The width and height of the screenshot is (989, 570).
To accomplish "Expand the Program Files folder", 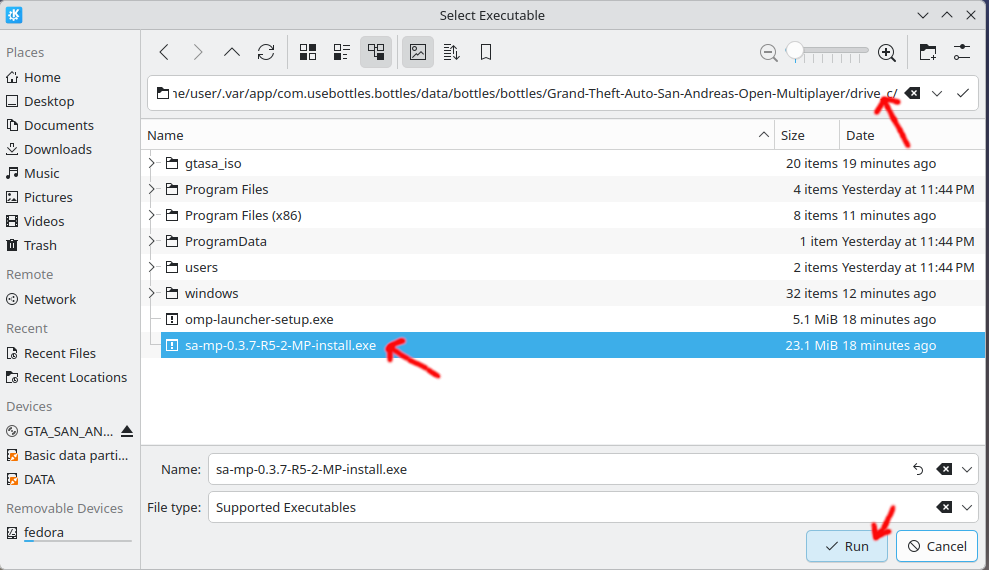I will [x=151, y=189].
